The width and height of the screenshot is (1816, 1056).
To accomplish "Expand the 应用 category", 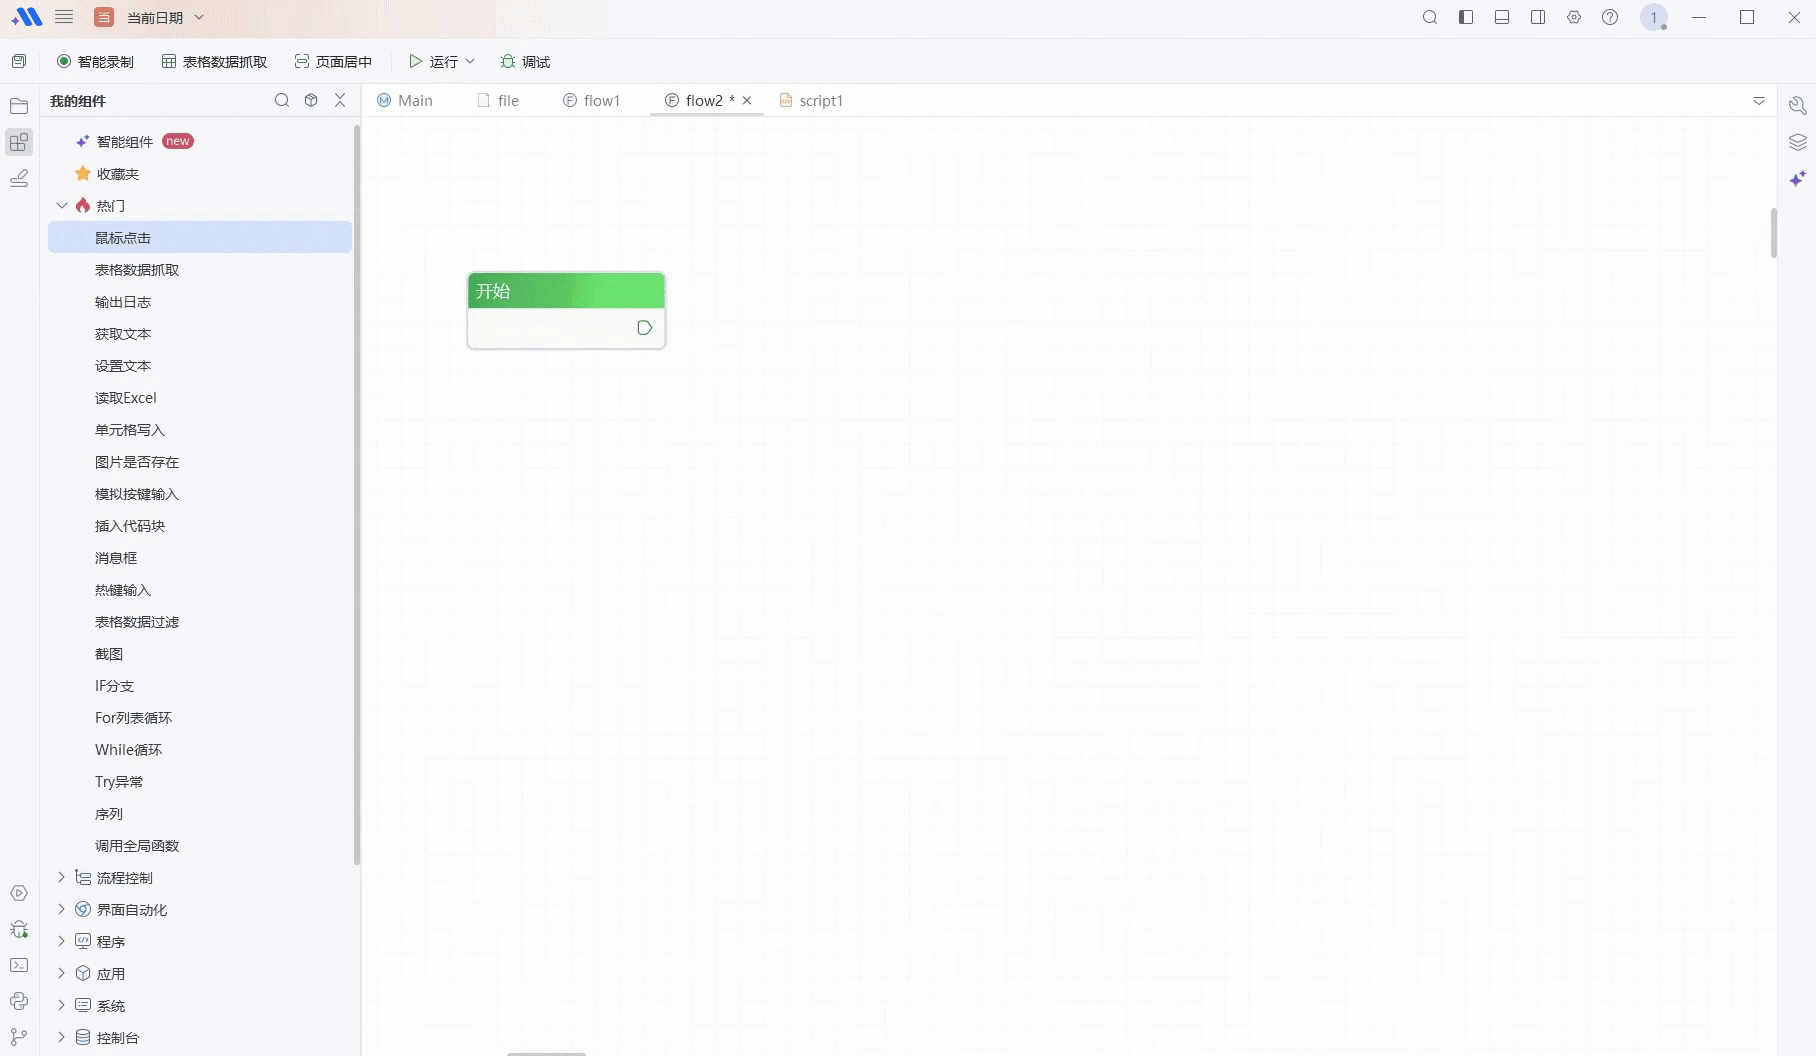I will 62,973.
